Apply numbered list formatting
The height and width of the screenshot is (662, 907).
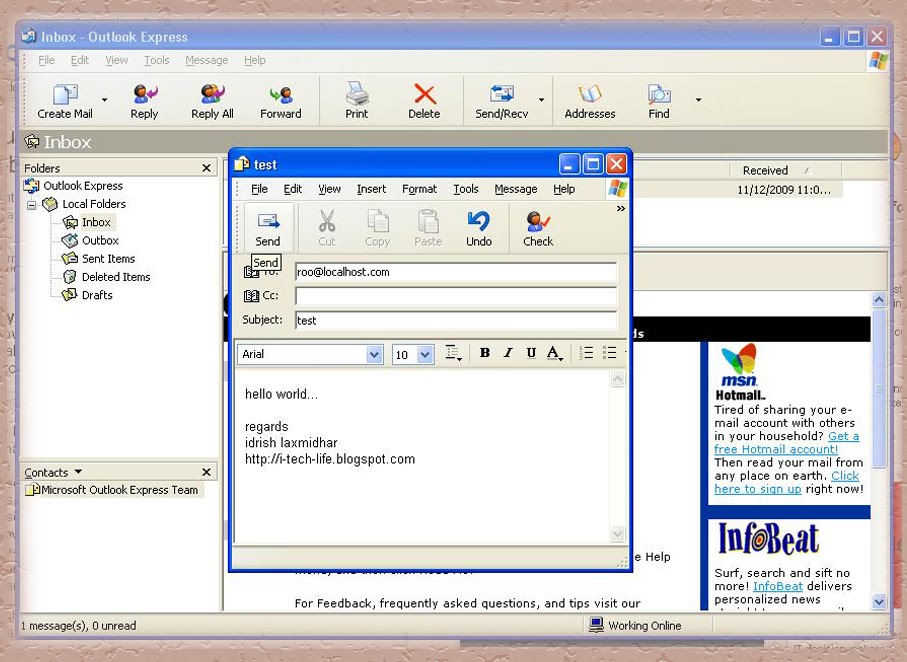586,352
